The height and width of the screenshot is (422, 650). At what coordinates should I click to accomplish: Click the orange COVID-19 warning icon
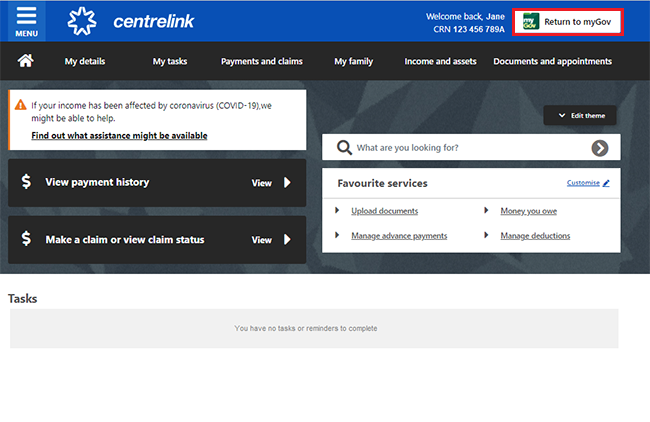[20, 103]
